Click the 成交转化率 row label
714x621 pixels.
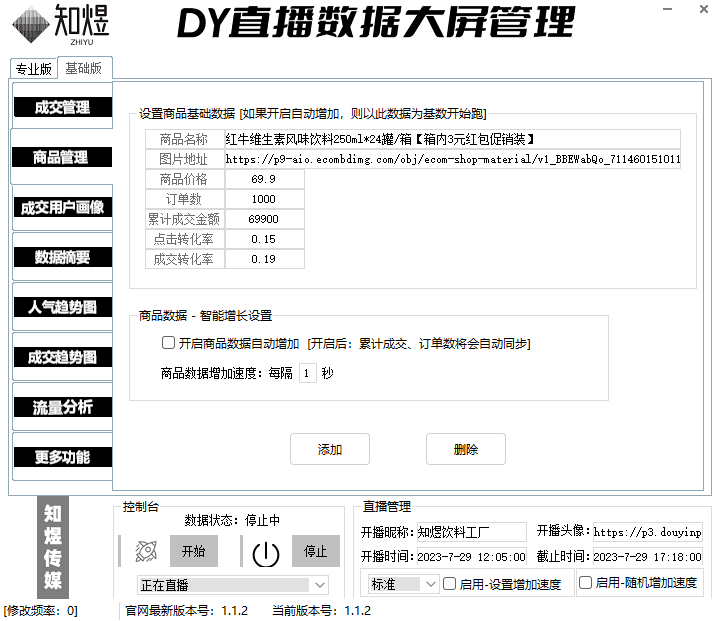click(184, 259)
